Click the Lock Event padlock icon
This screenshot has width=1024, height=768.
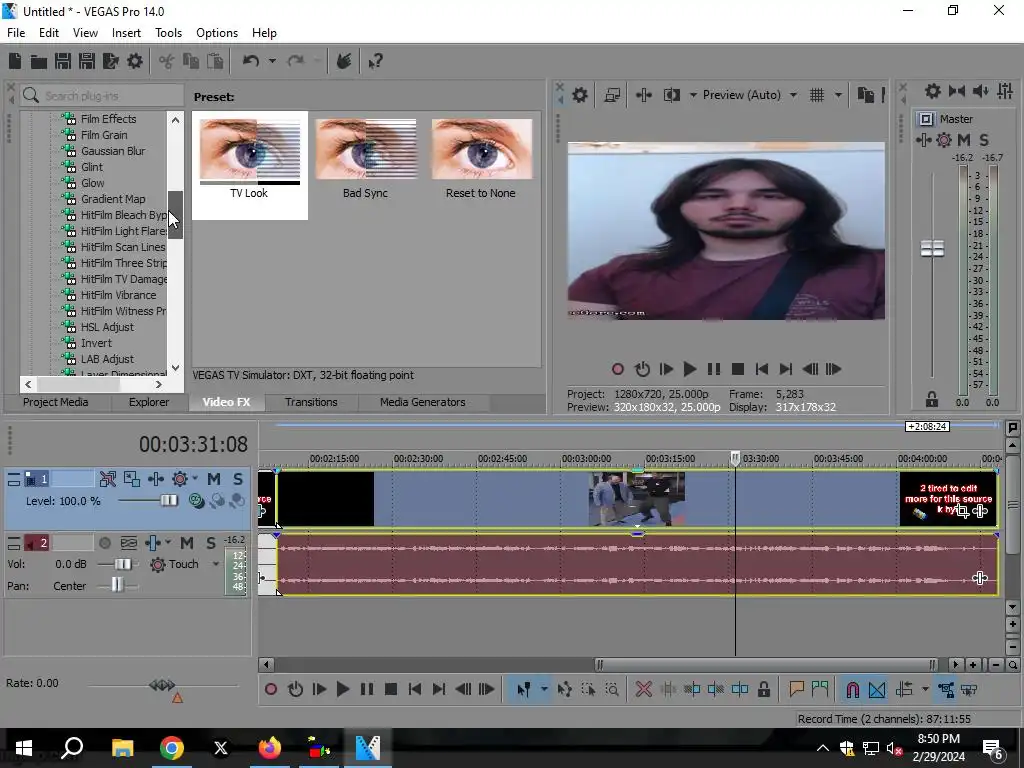(763, 689)
